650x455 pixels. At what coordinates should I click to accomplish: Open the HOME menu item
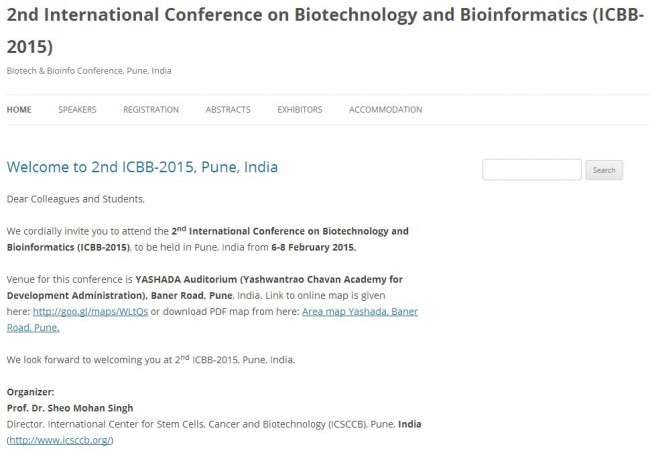(19, 109)
